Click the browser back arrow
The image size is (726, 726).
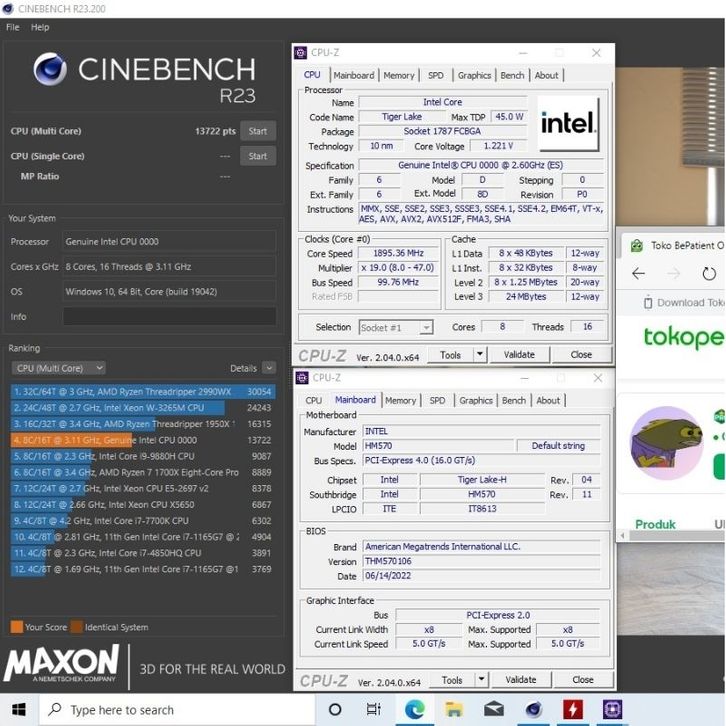click(x=638, y=274)
